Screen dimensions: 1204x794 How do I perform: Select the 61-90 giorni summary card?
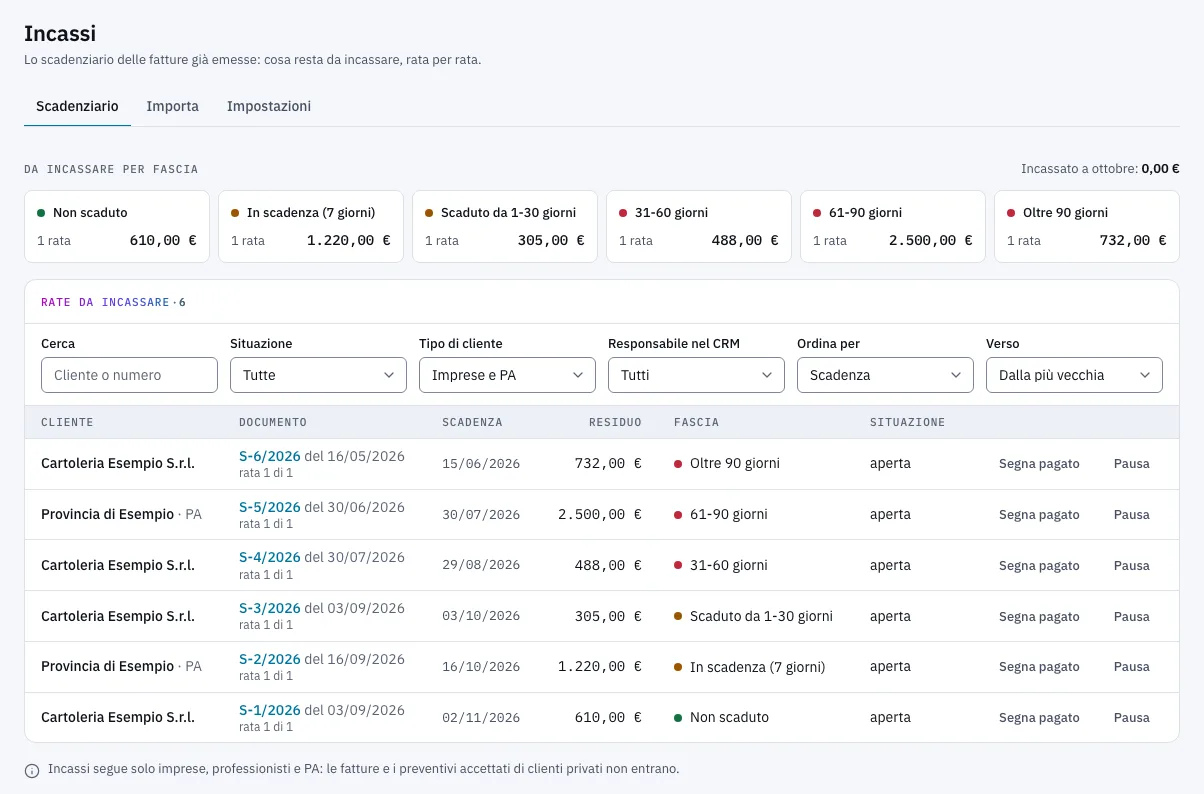click(893, 227)
